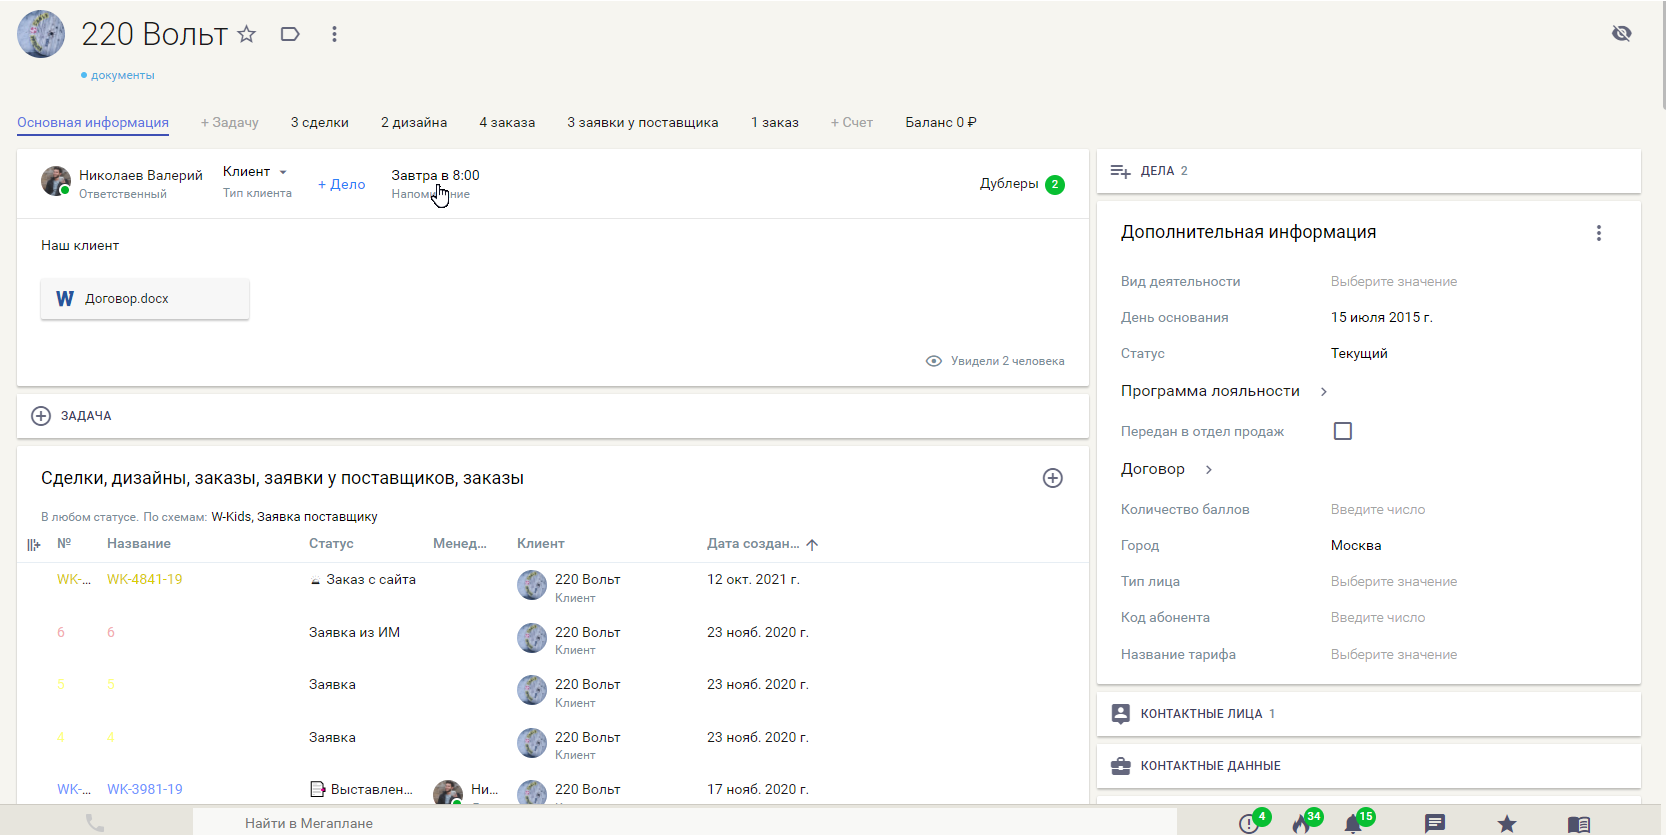Select a Название тарифа value
Viewport: 1666px width, 835px height.
[1394, 655]
